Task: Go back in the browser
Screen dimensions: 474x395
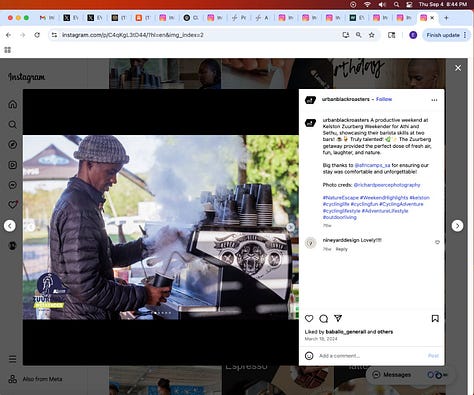Action: pos(8,35)
